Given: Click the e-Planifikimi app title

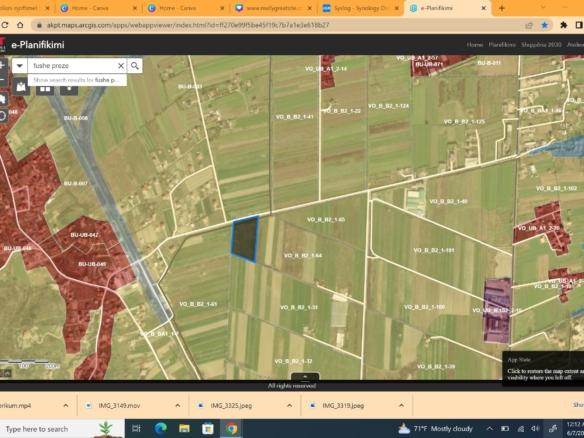Looking at the screenshot, I should [38, 45].
